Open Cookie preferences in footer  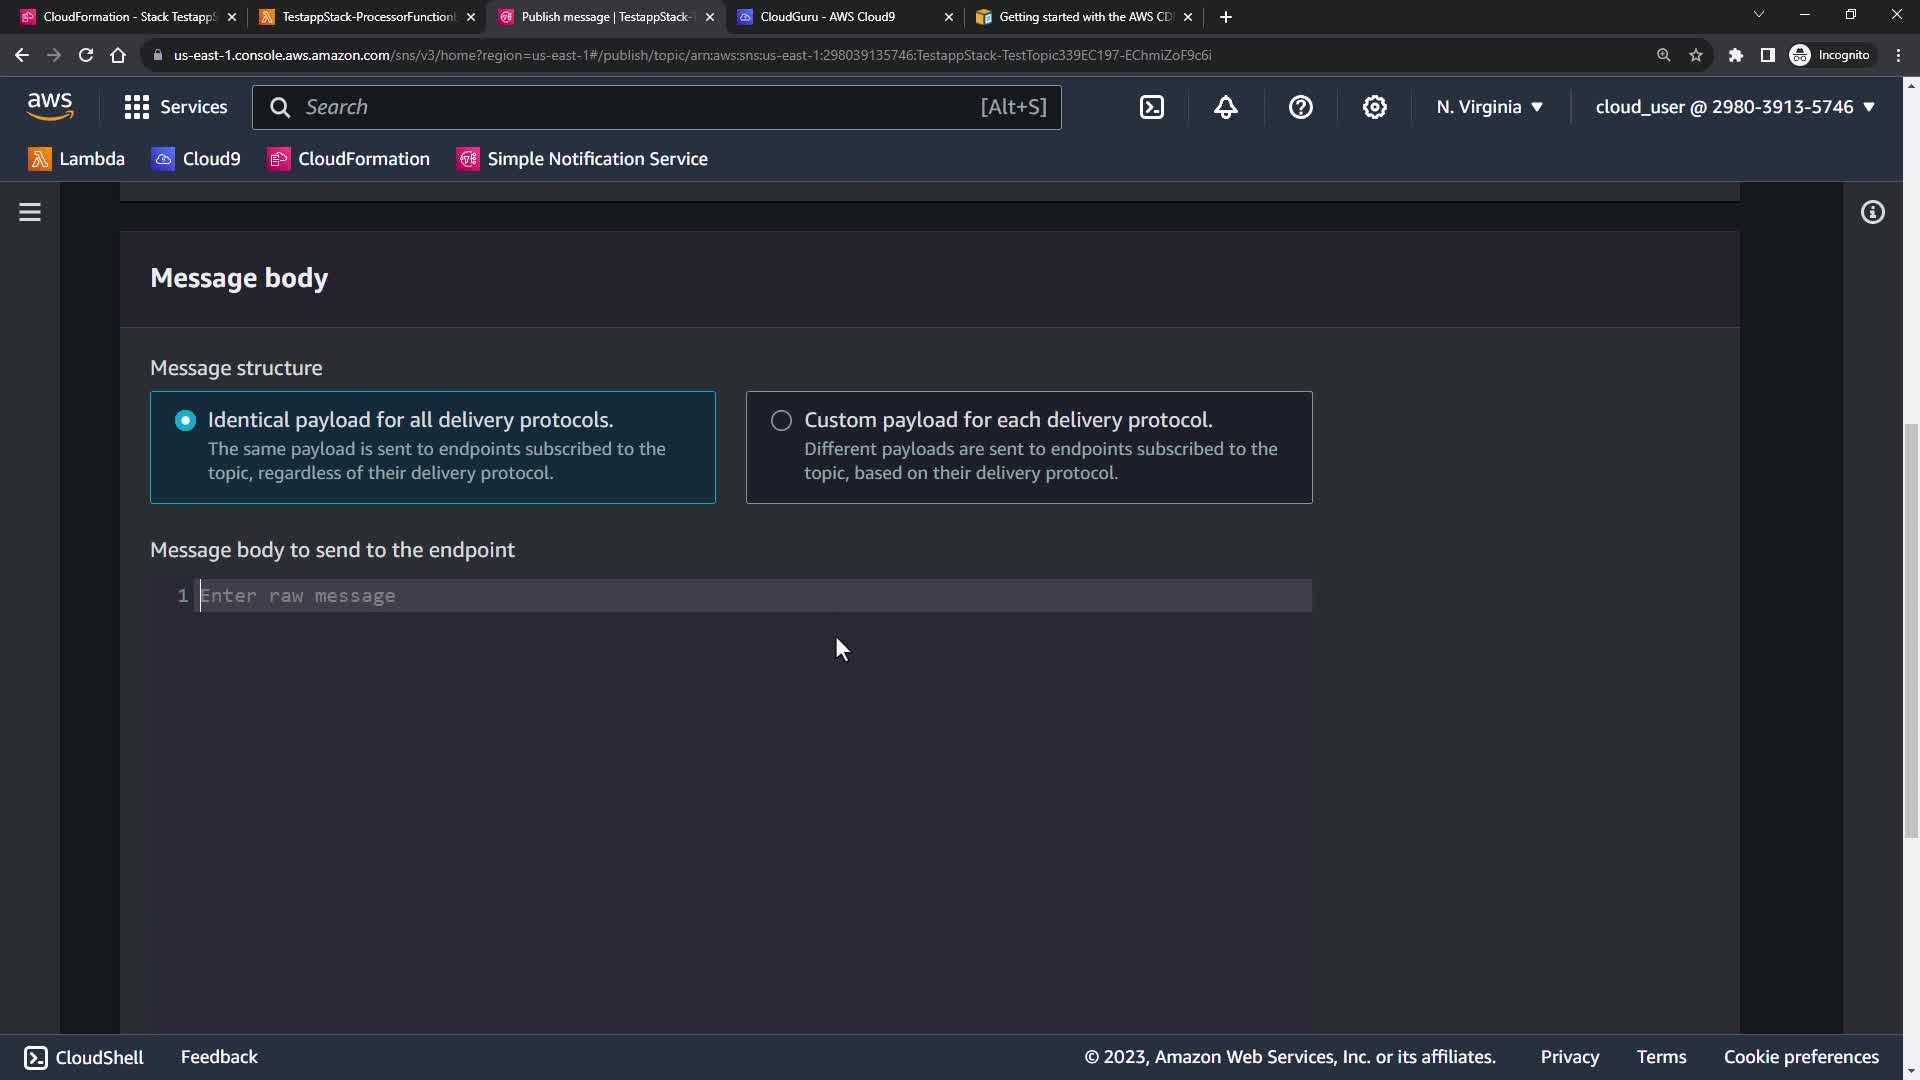coord(1801,1057)
